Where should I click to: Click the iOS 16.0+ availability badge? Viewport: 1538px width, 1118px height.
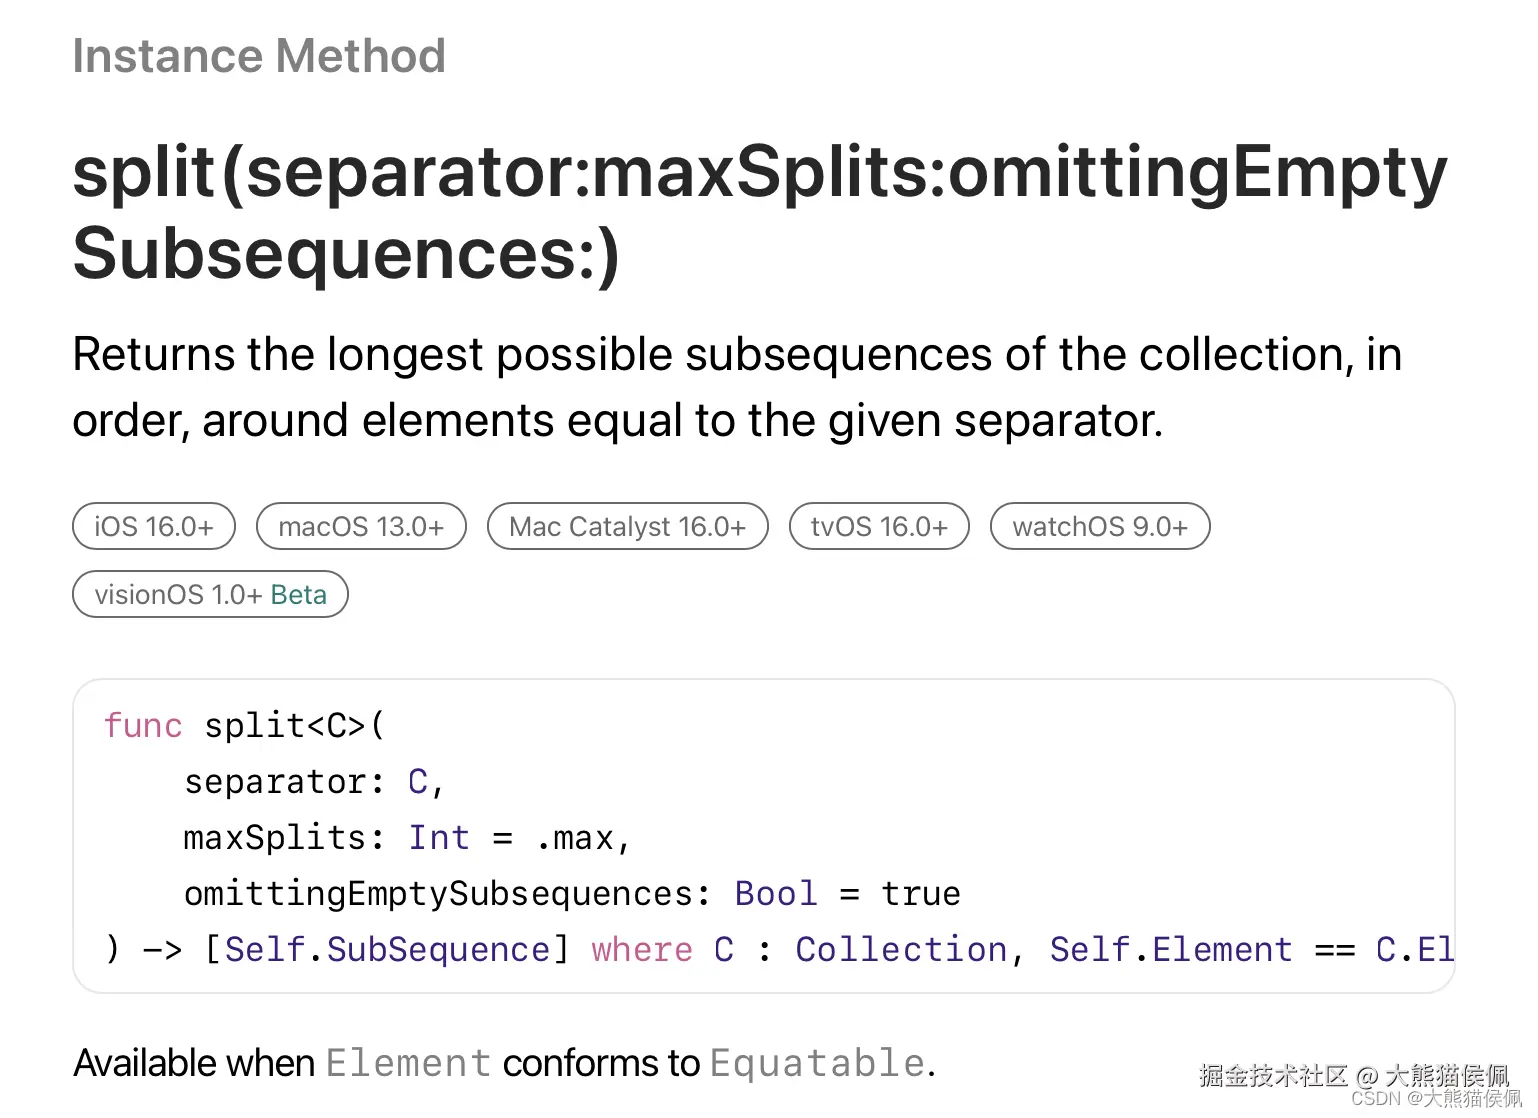point(154,527)
